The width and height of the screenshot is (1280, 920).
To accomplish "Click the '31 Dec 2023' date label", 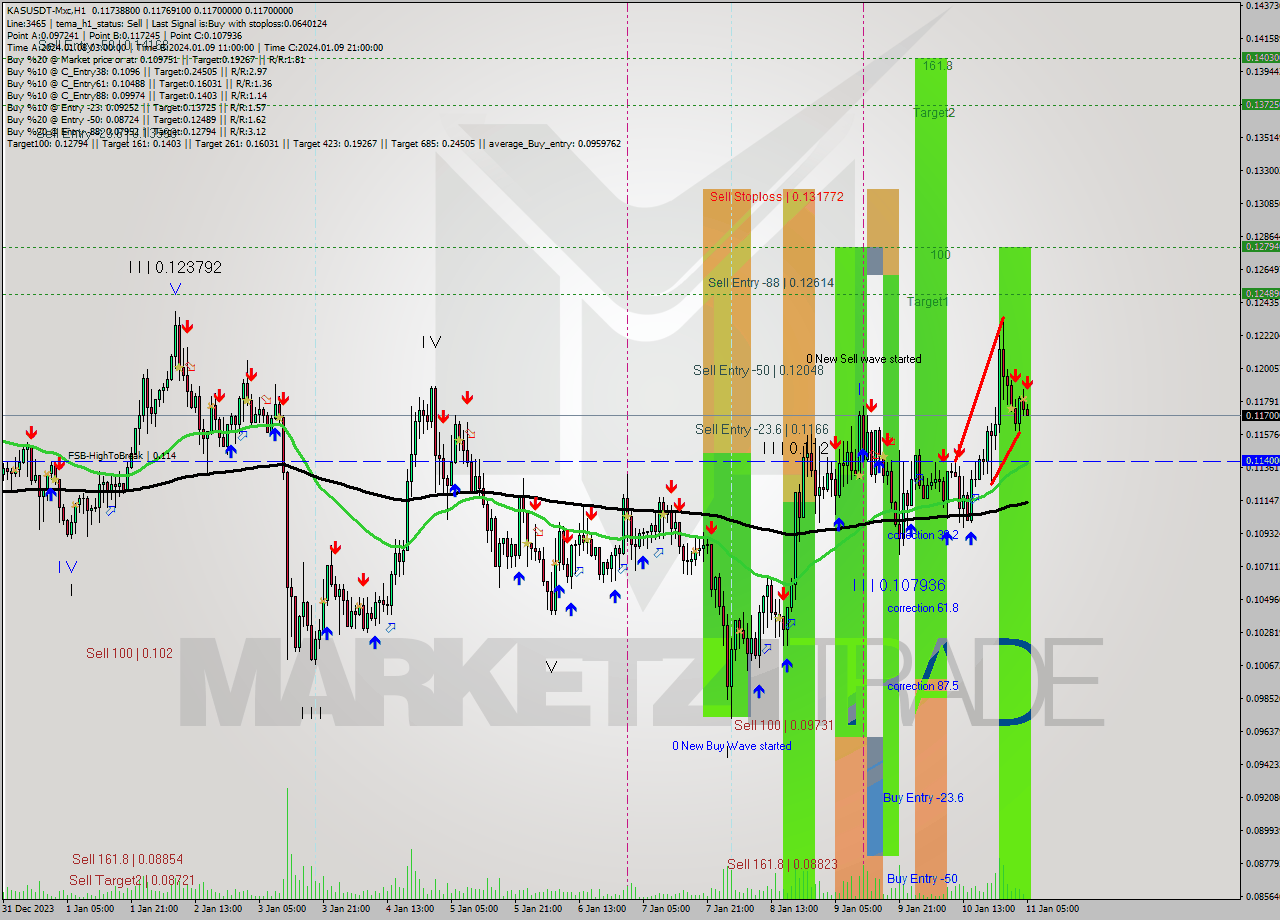I will tap(28, 909).
